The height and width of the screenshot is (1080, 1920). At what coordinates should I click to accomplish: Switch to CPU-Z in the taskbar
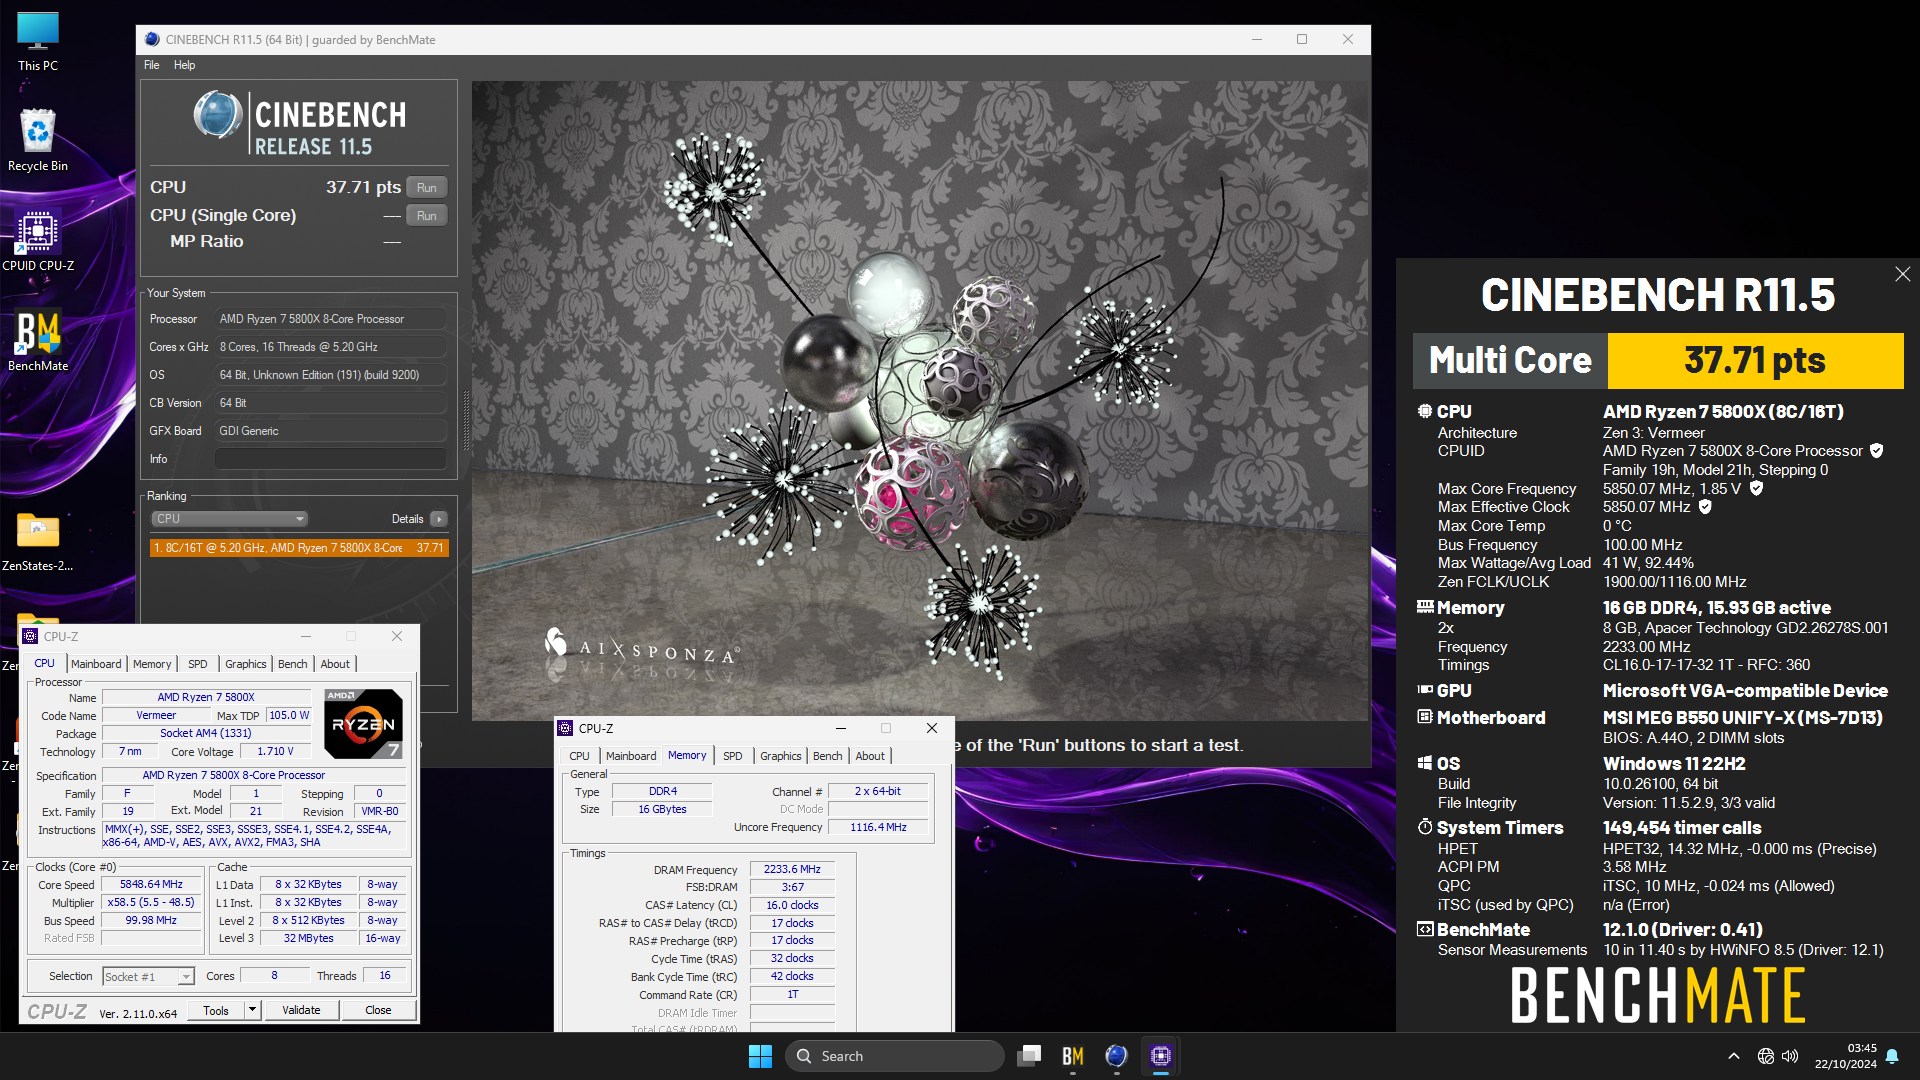click(1161, 1056)
